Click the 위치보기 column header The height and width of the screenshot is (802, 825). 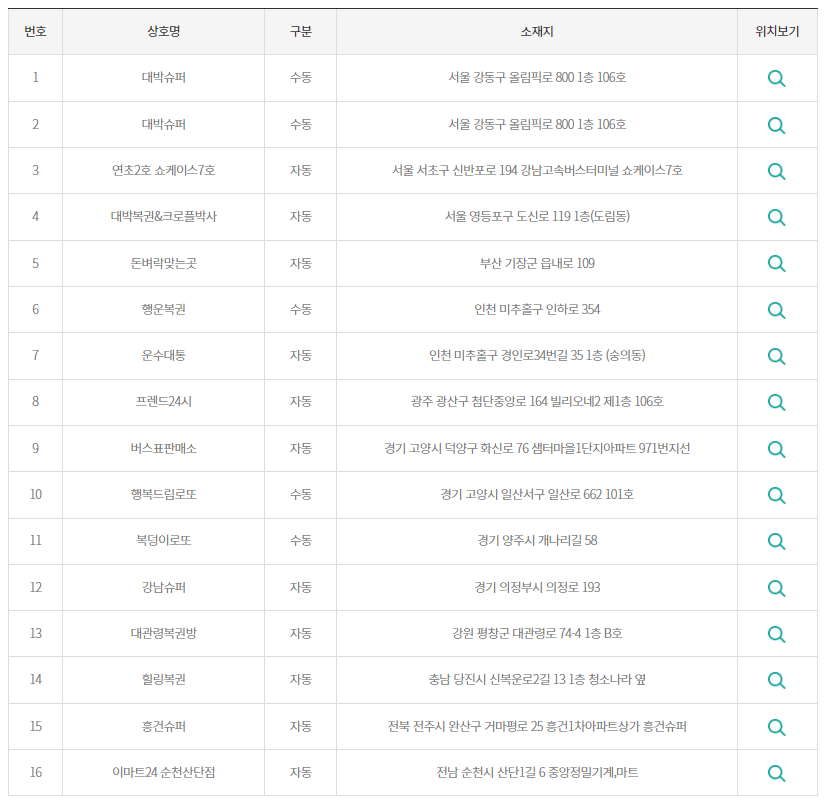[x=777, y=32]
